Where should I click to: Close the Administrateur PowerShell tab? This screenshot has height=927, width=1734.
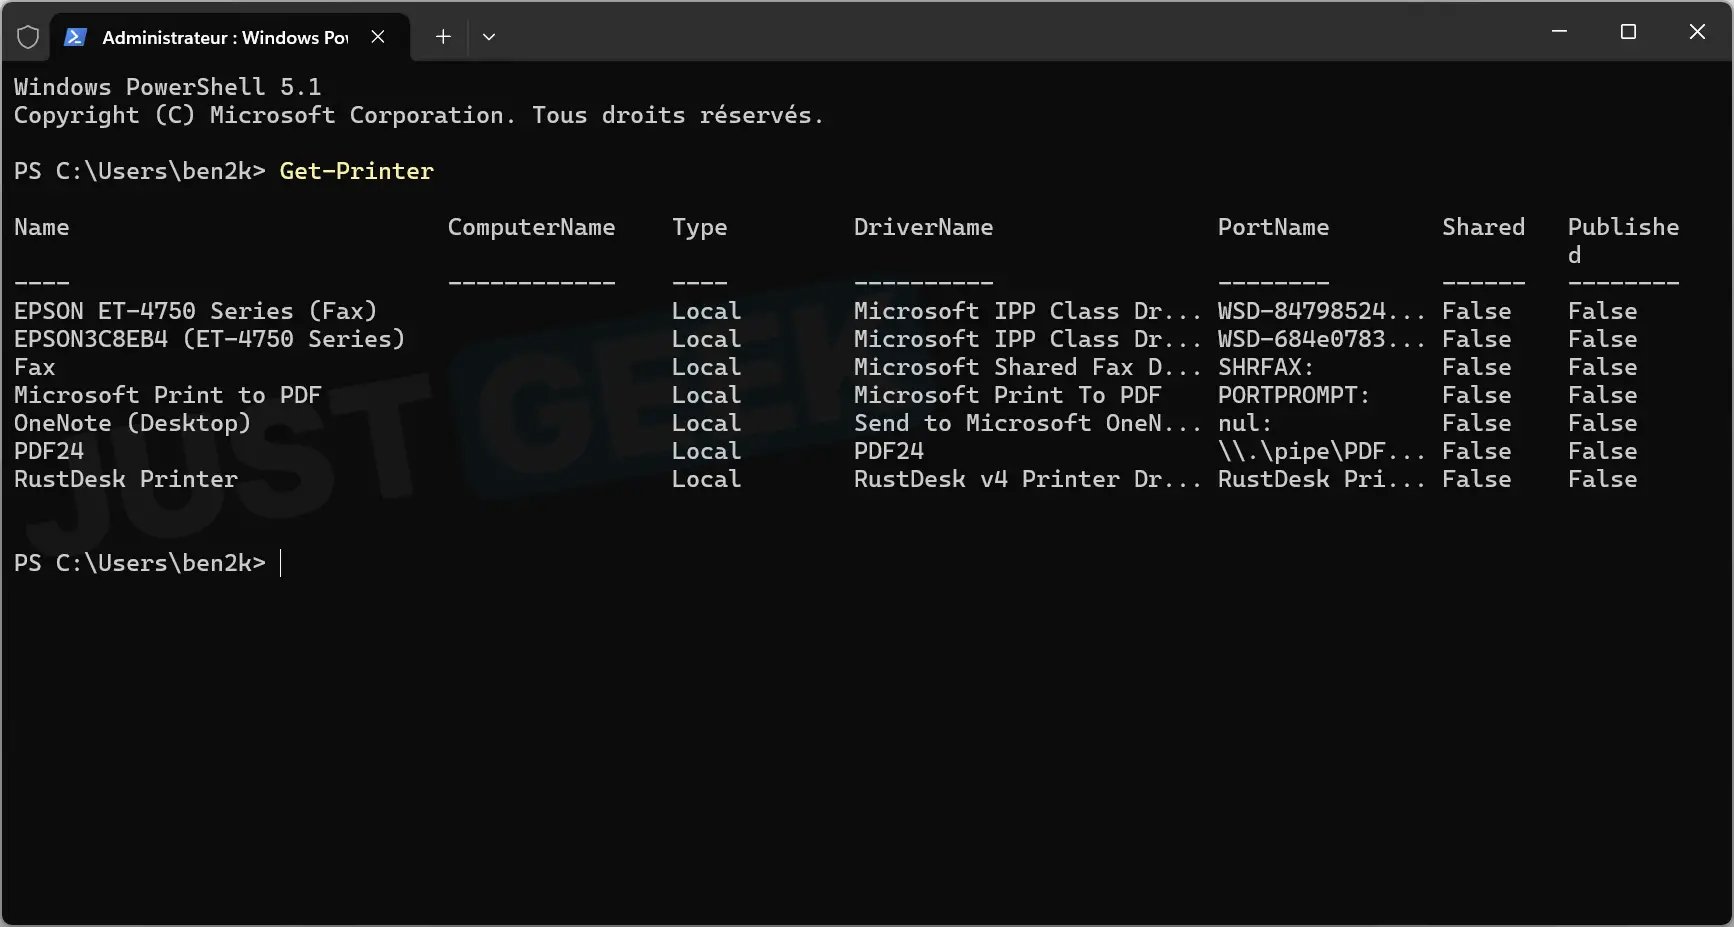[x=378, y=37]
